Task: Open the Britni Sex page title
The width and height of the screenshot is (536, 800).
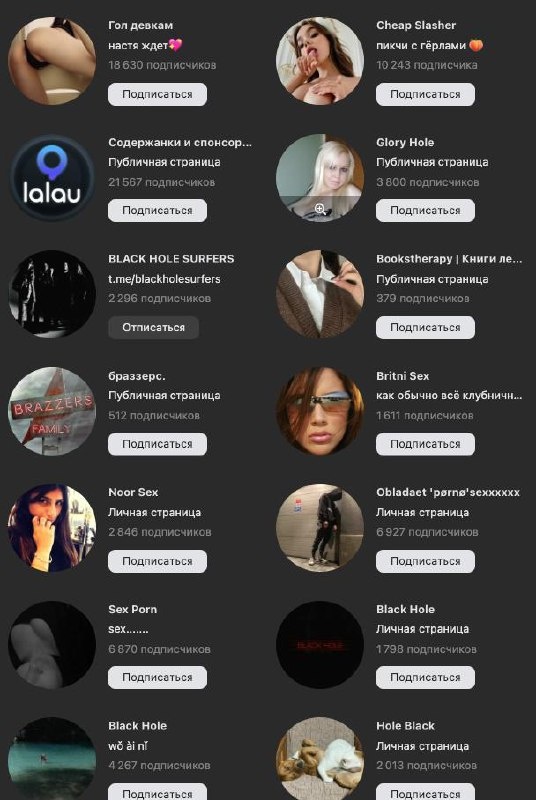Action: (x=403, y=376)
